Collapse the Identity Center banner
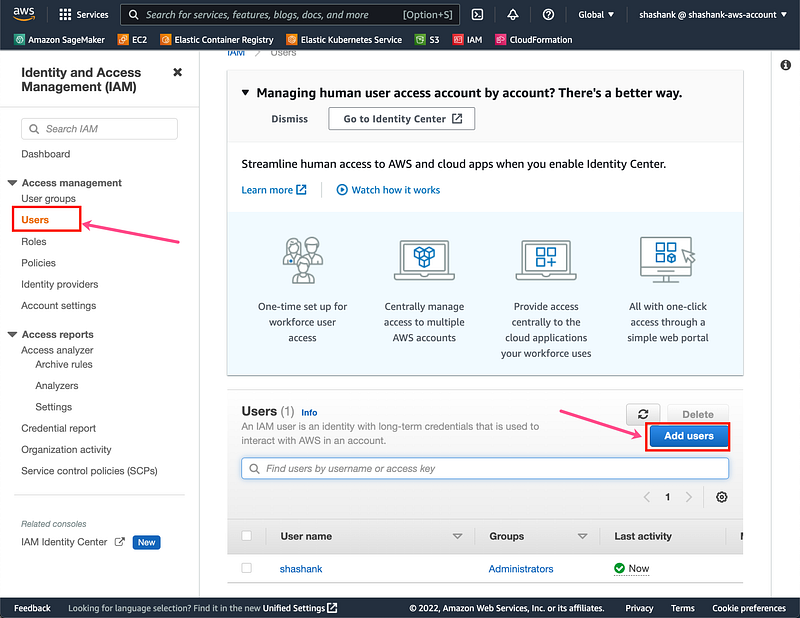This screenshot has width=800, height=618. [246, 93]
